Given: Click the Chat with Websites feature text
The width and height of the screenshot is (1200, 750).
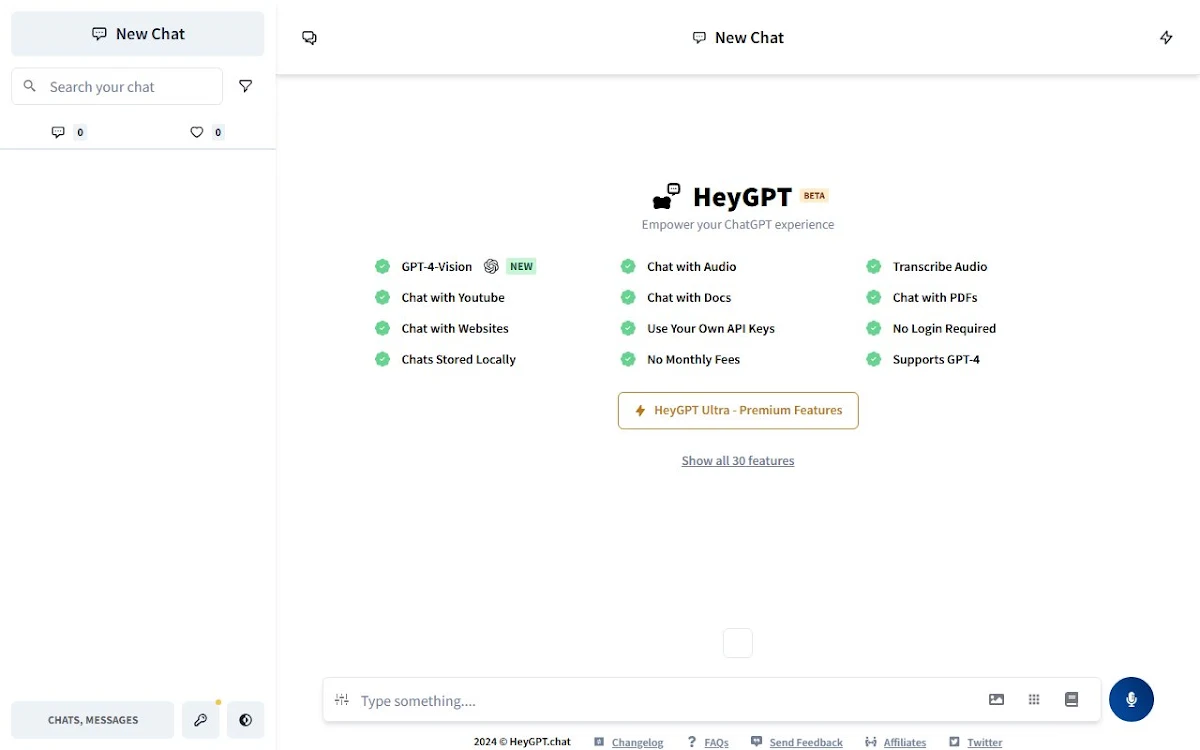Looking at the screenshot, I should [x=455, y=329].
